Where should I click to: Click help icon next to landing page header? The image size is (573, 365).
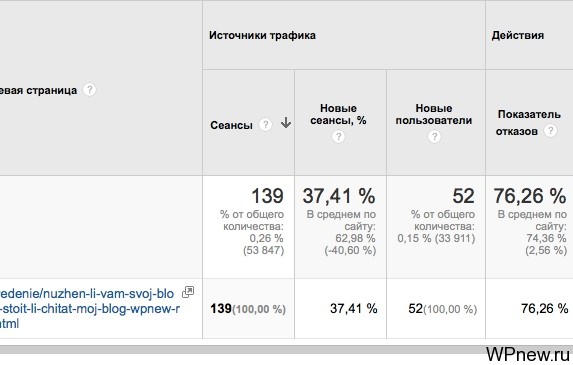89,90
